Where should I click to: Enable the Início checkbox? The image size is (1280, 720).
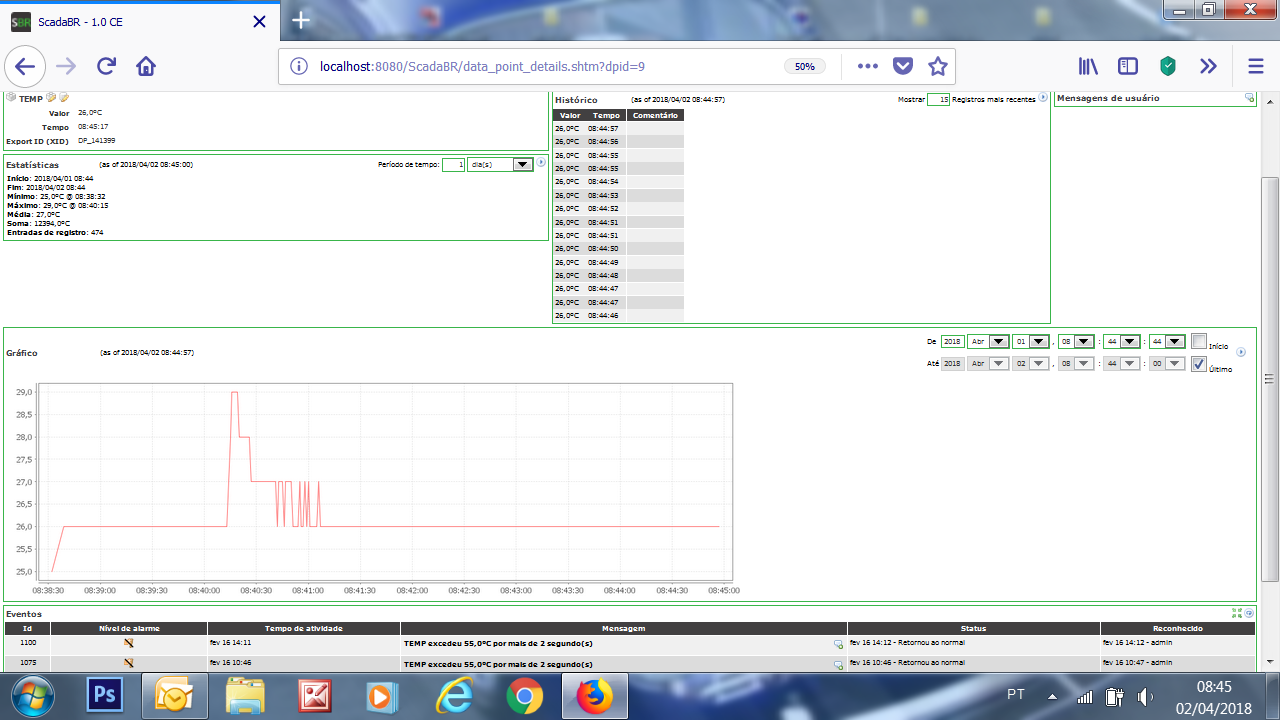pos(1198,341)
